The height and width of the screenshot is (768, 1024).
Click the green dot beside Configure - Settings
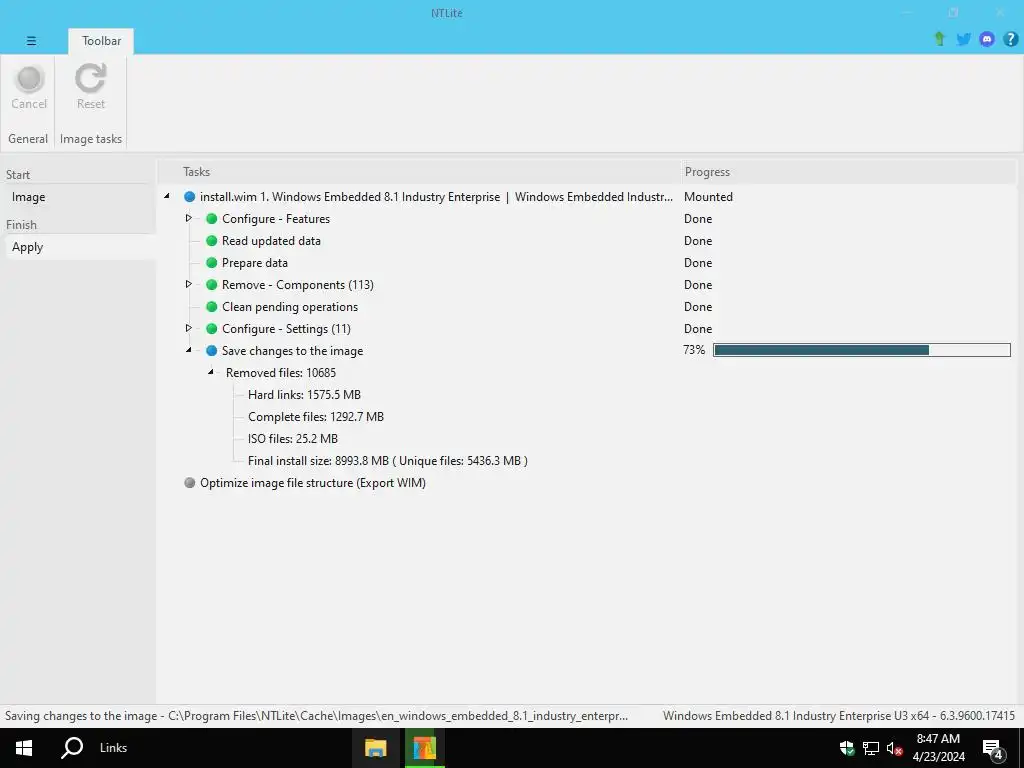212,328
